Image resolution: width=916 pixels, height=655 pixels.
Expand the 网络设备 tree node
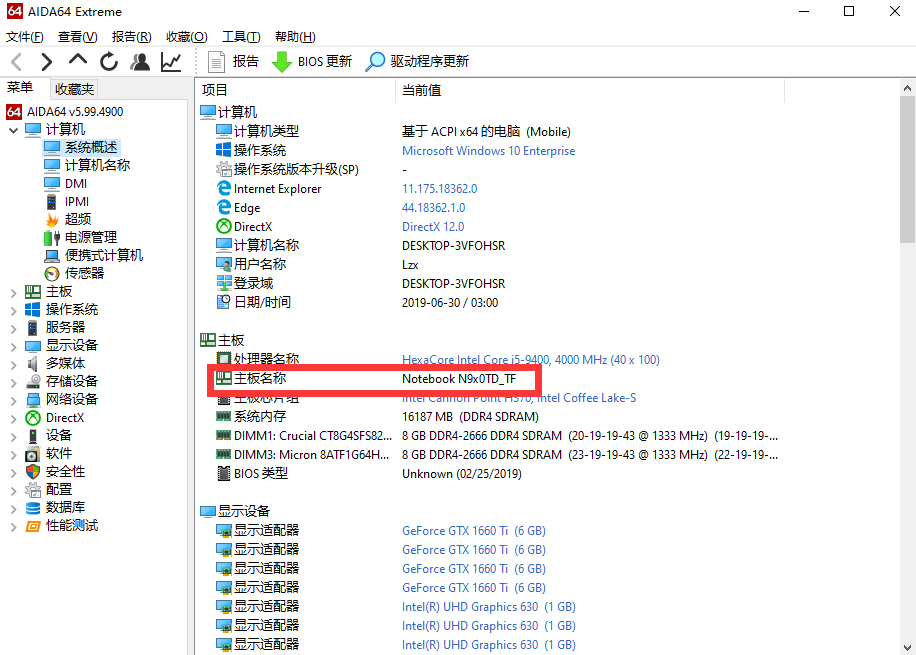pos(13,401)
